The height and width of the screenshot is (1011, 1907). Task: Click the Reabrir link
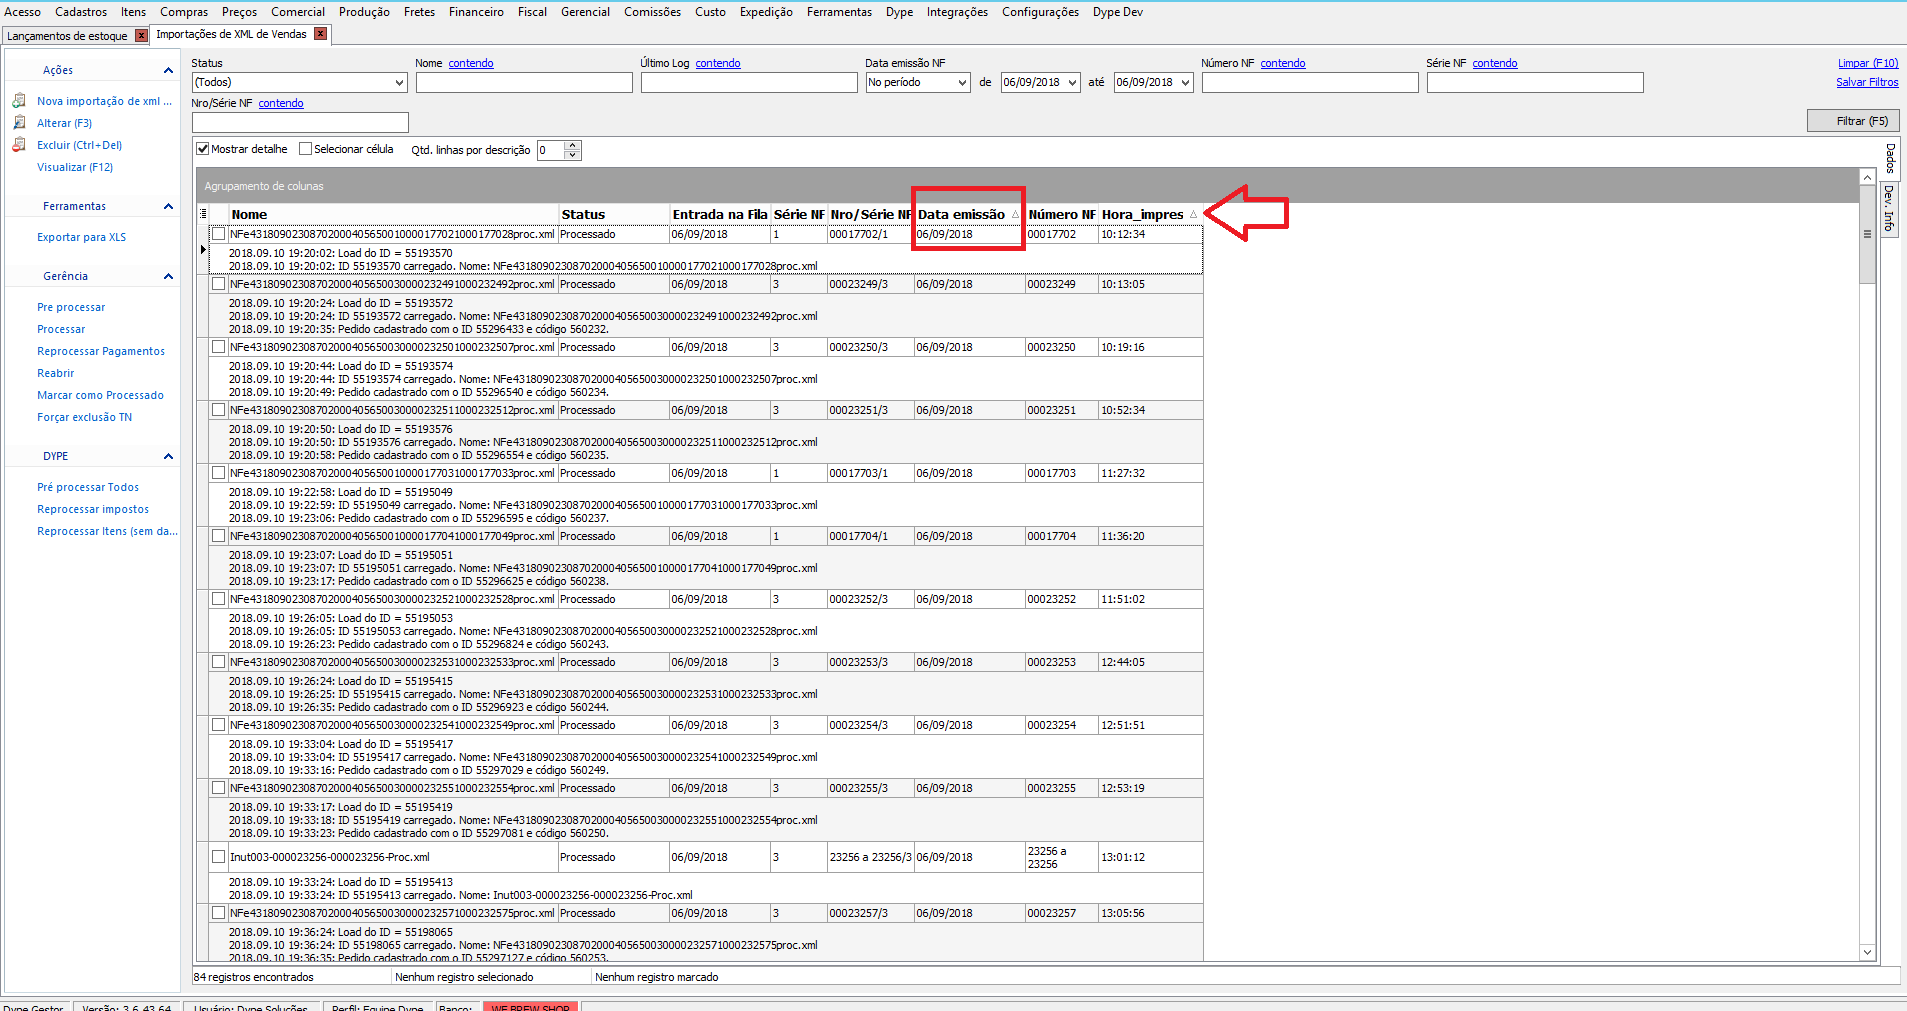(x=56, y=373)
